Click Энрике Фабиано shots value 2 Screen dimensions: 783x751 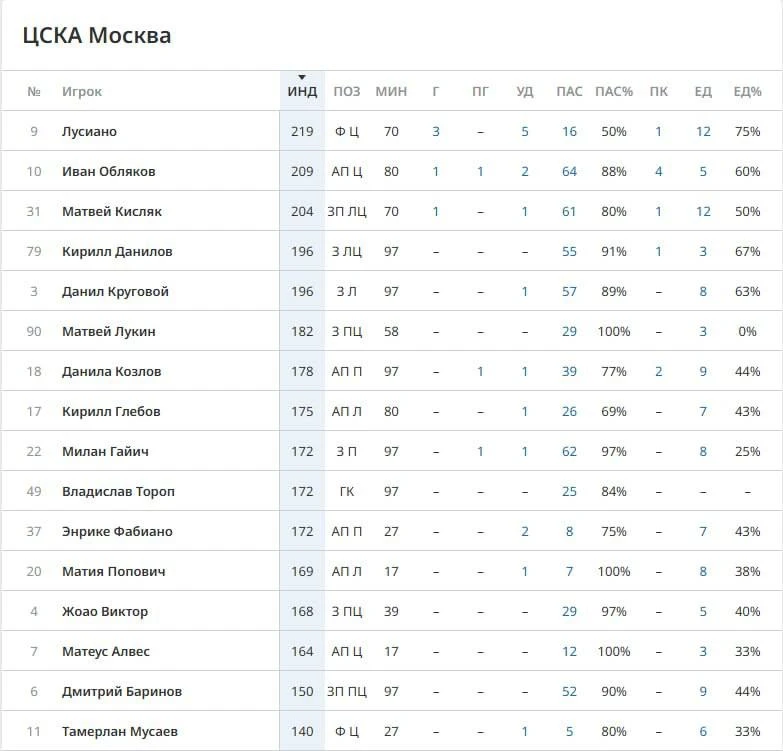click(x=524, y=531)
